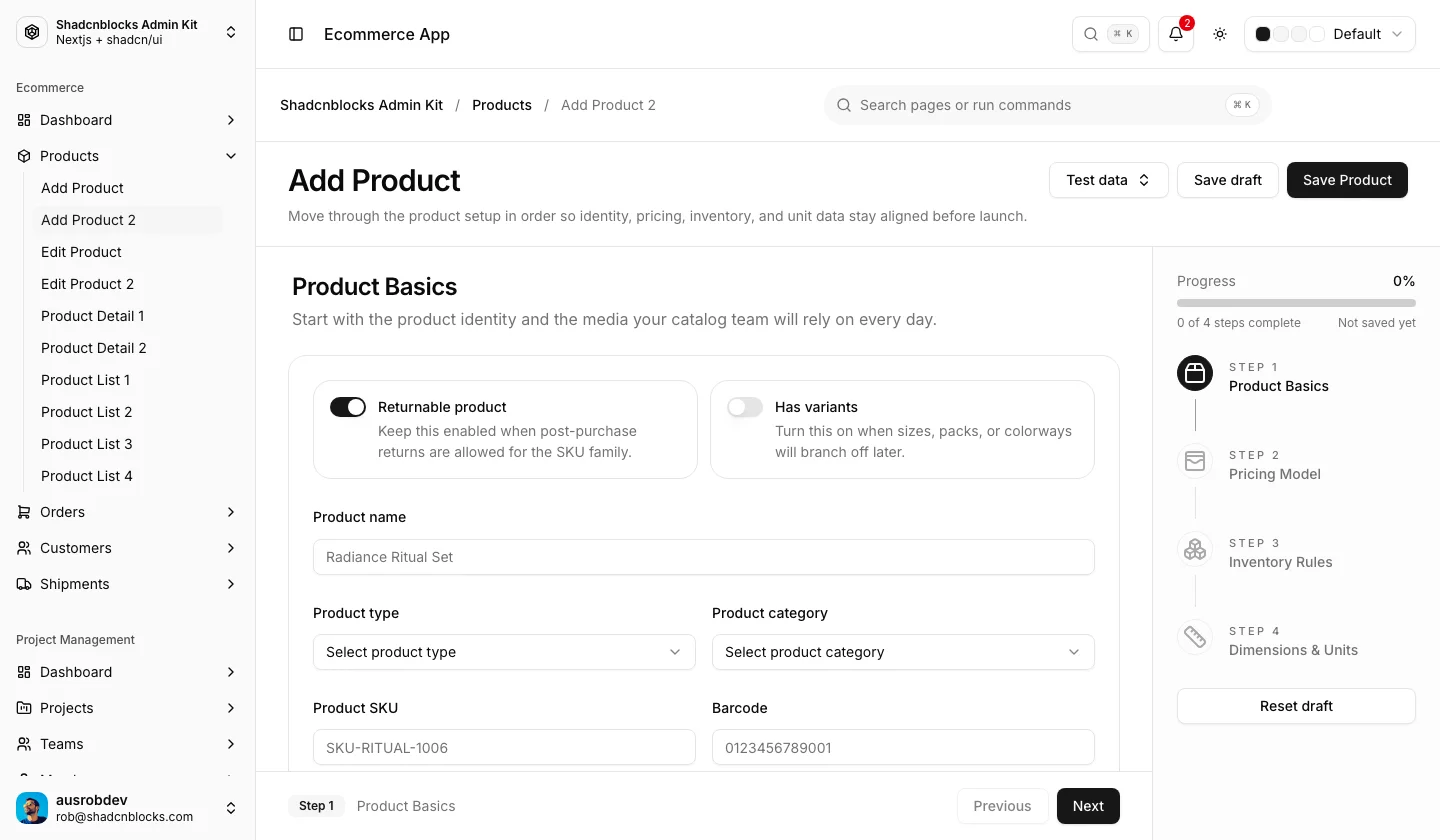Viewport: 1440px width, 840px height.
Task: Disable the Returnable product switch
Action: pyautogui.click(x=348, y=407)
